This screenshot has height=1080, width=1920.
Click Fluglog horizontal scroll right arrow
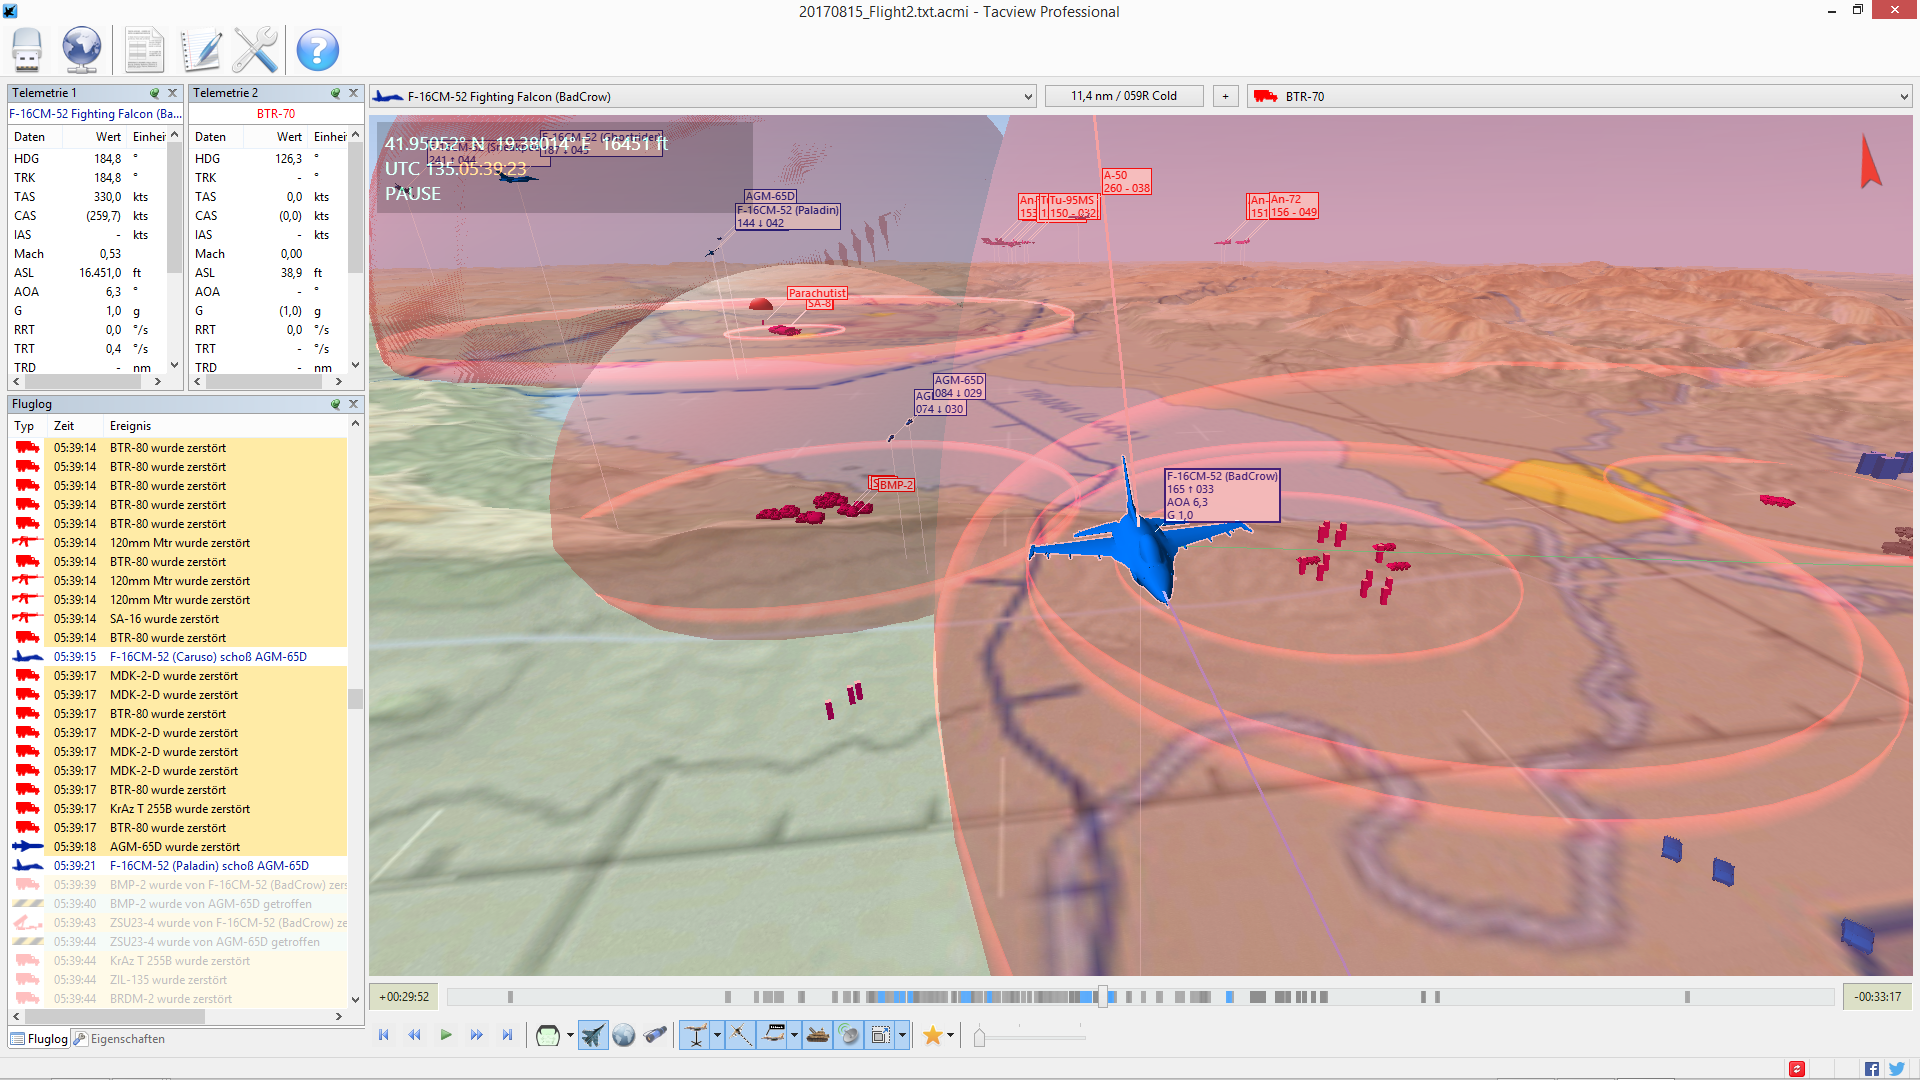click(x=339, y=1016)
